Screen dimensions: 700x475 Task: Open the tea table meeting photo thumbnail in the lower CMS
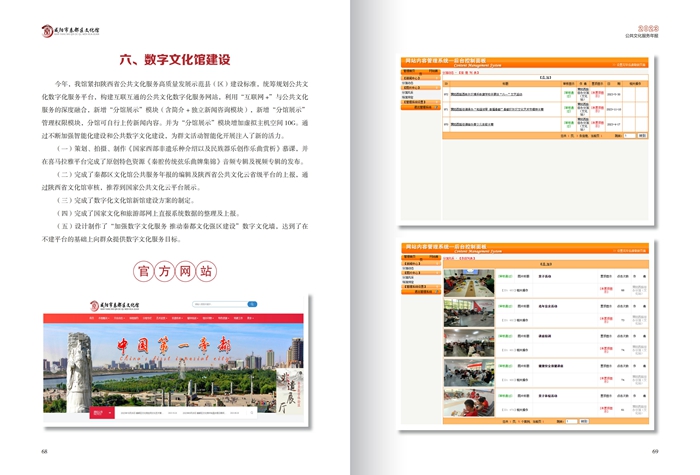point(469,283)
